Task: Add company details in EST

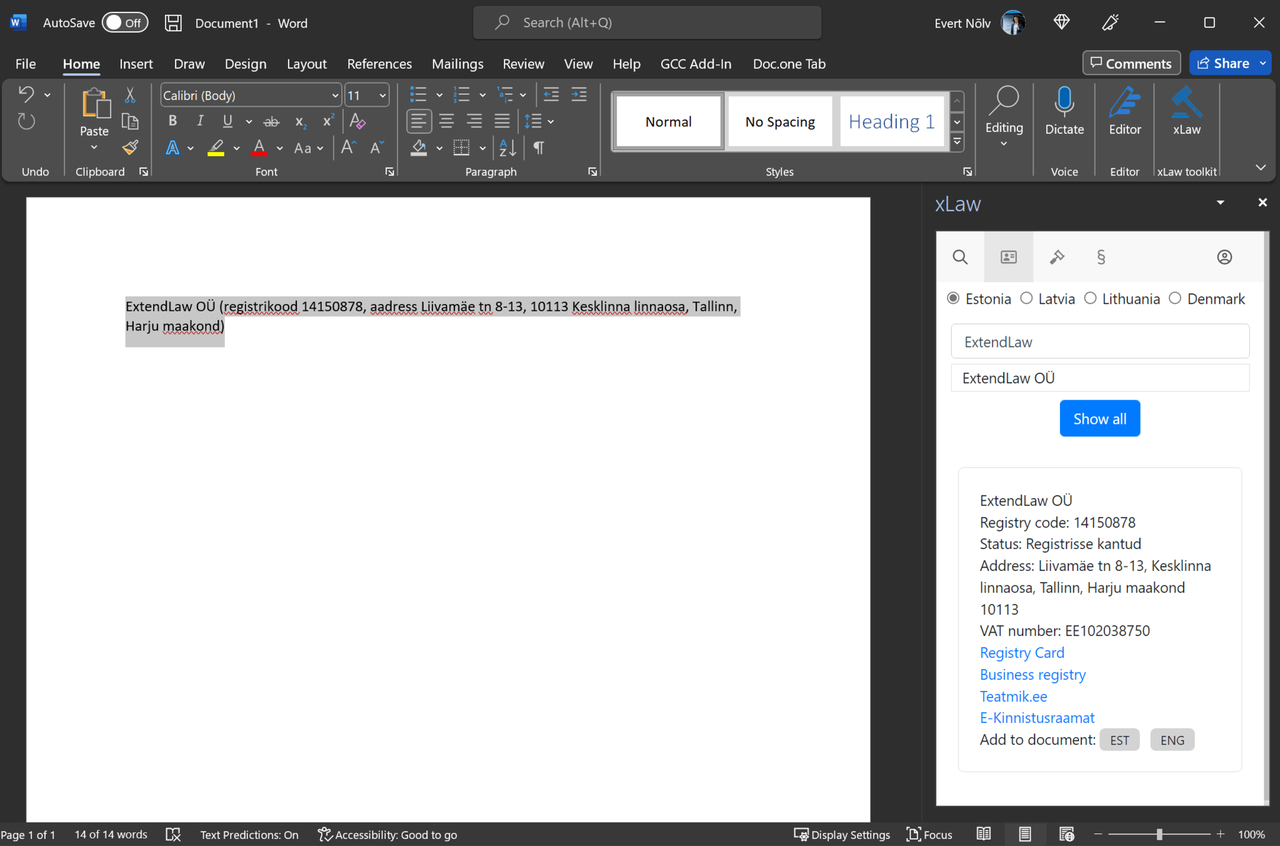Action: (x=1119, y=740)
